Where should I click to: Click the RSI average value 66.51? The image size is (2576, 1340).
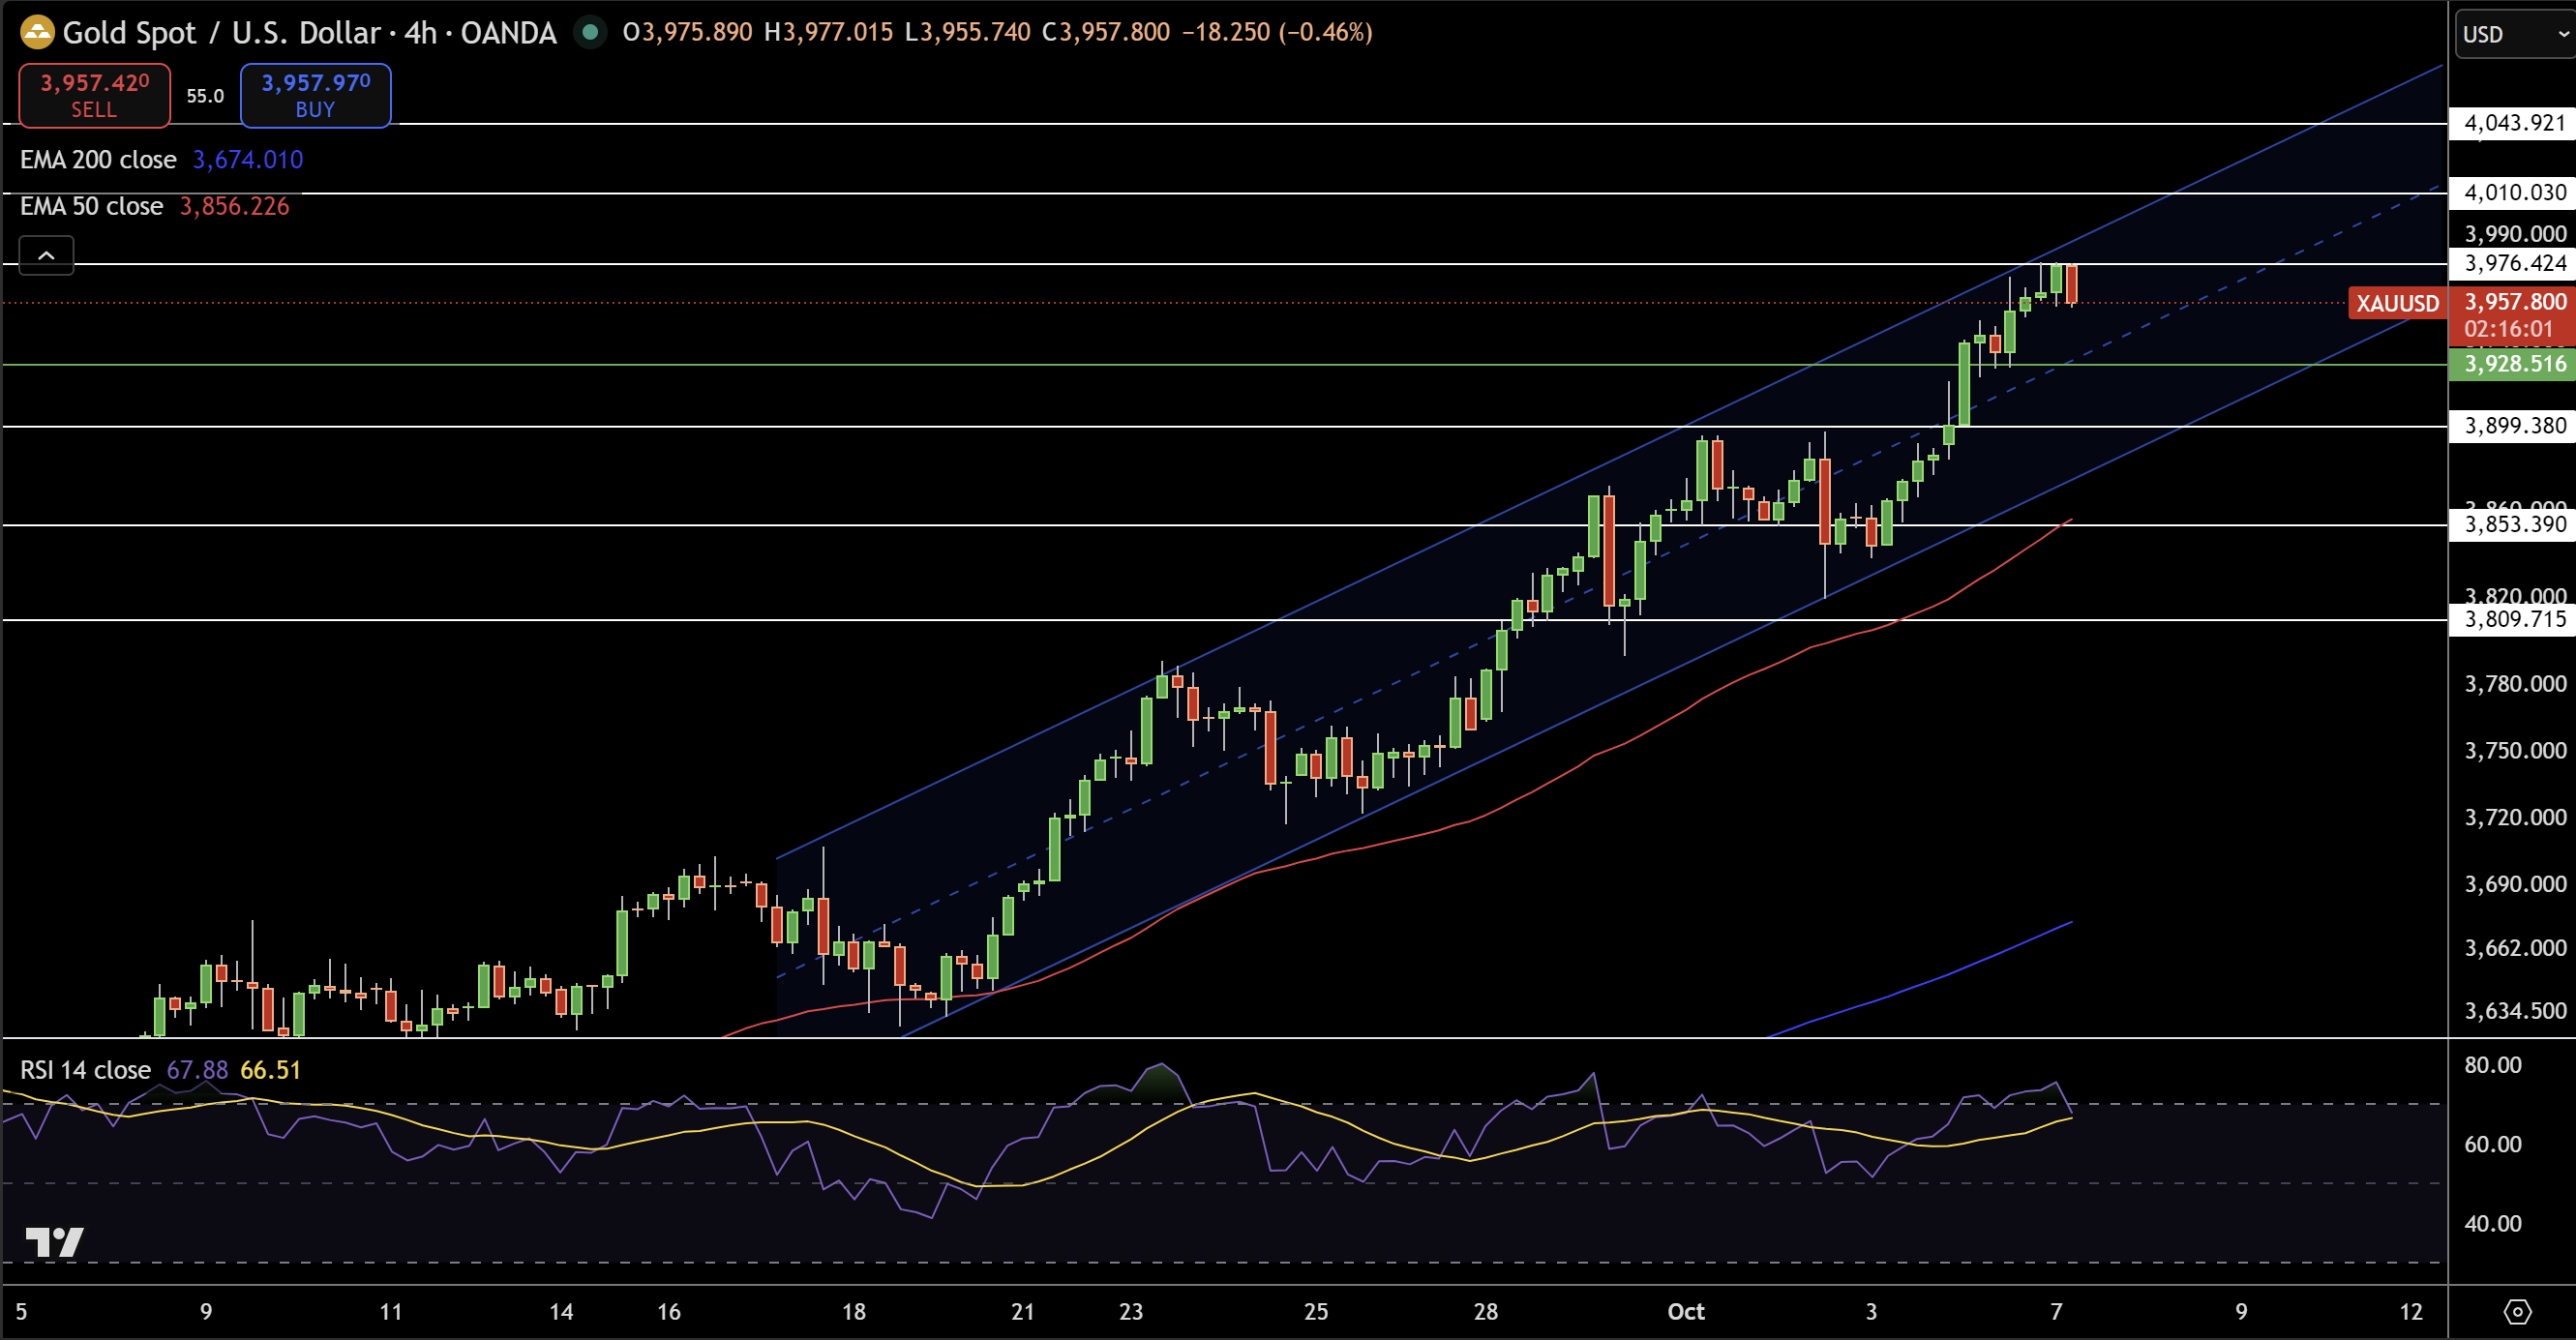pos(270,1070)
